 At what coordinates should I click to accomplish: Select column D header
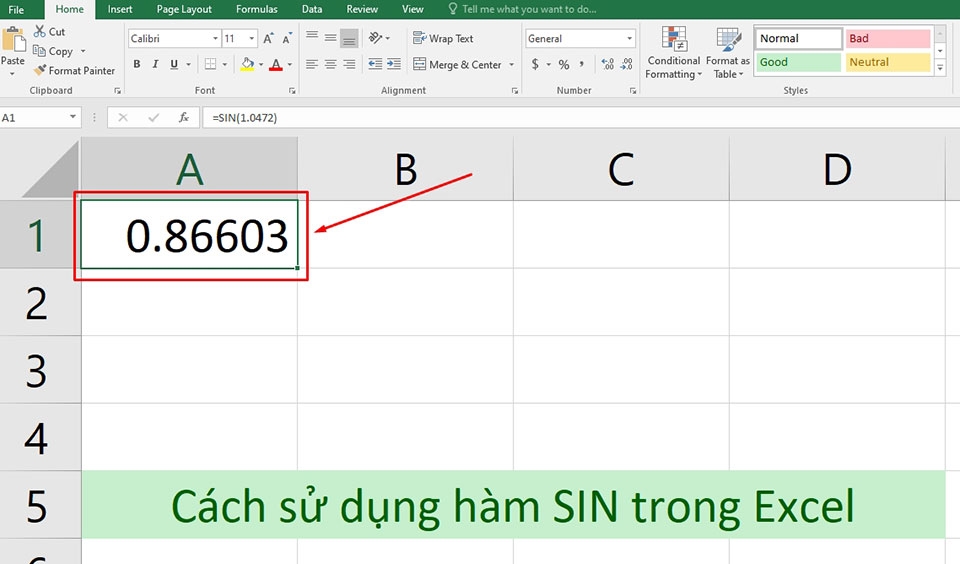coord(837,170)
